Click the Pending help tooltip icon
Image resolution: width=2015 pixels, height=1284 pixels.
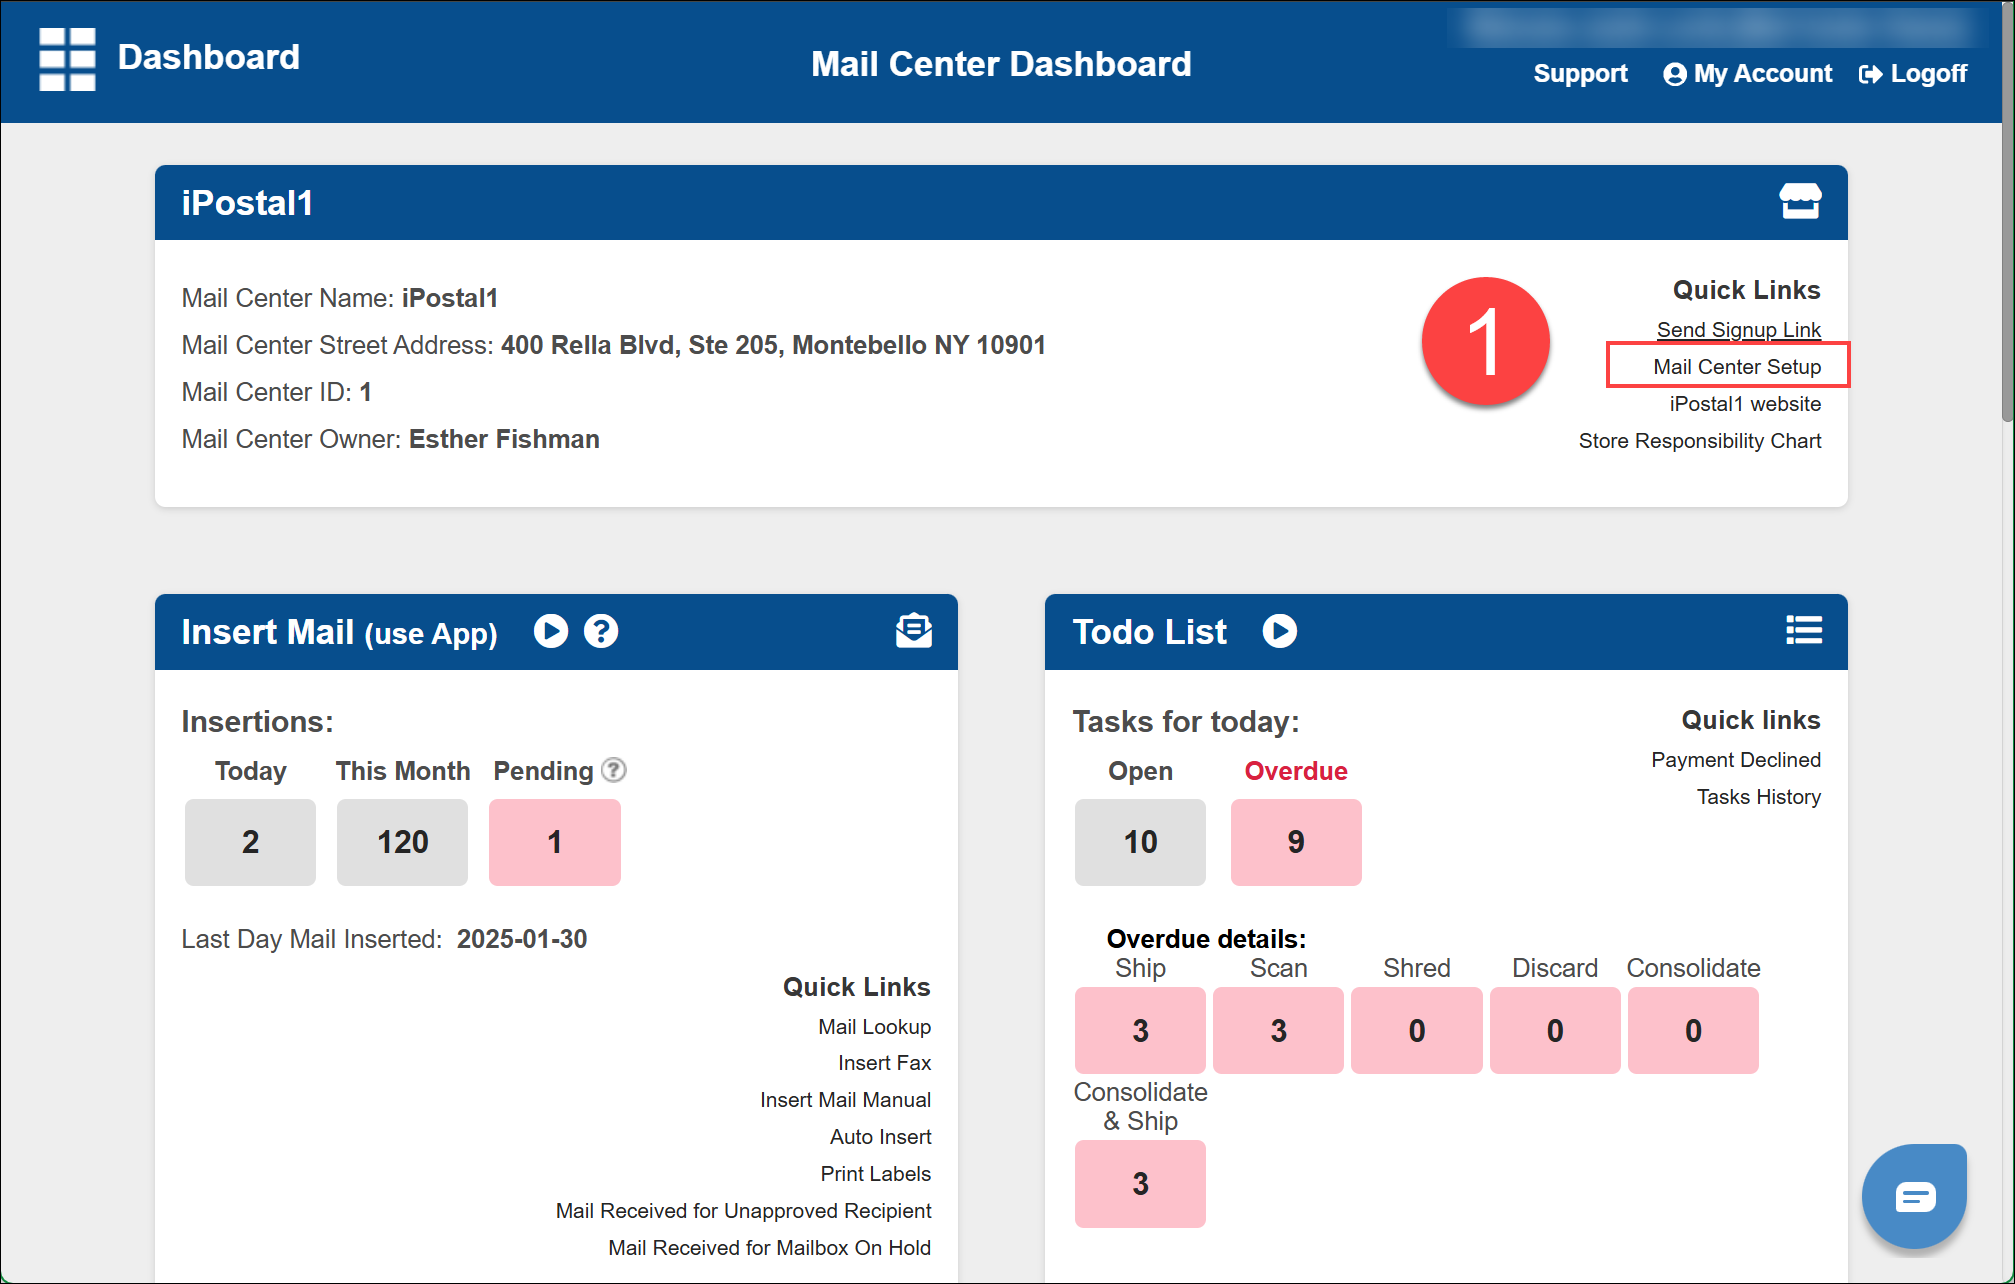614,770
